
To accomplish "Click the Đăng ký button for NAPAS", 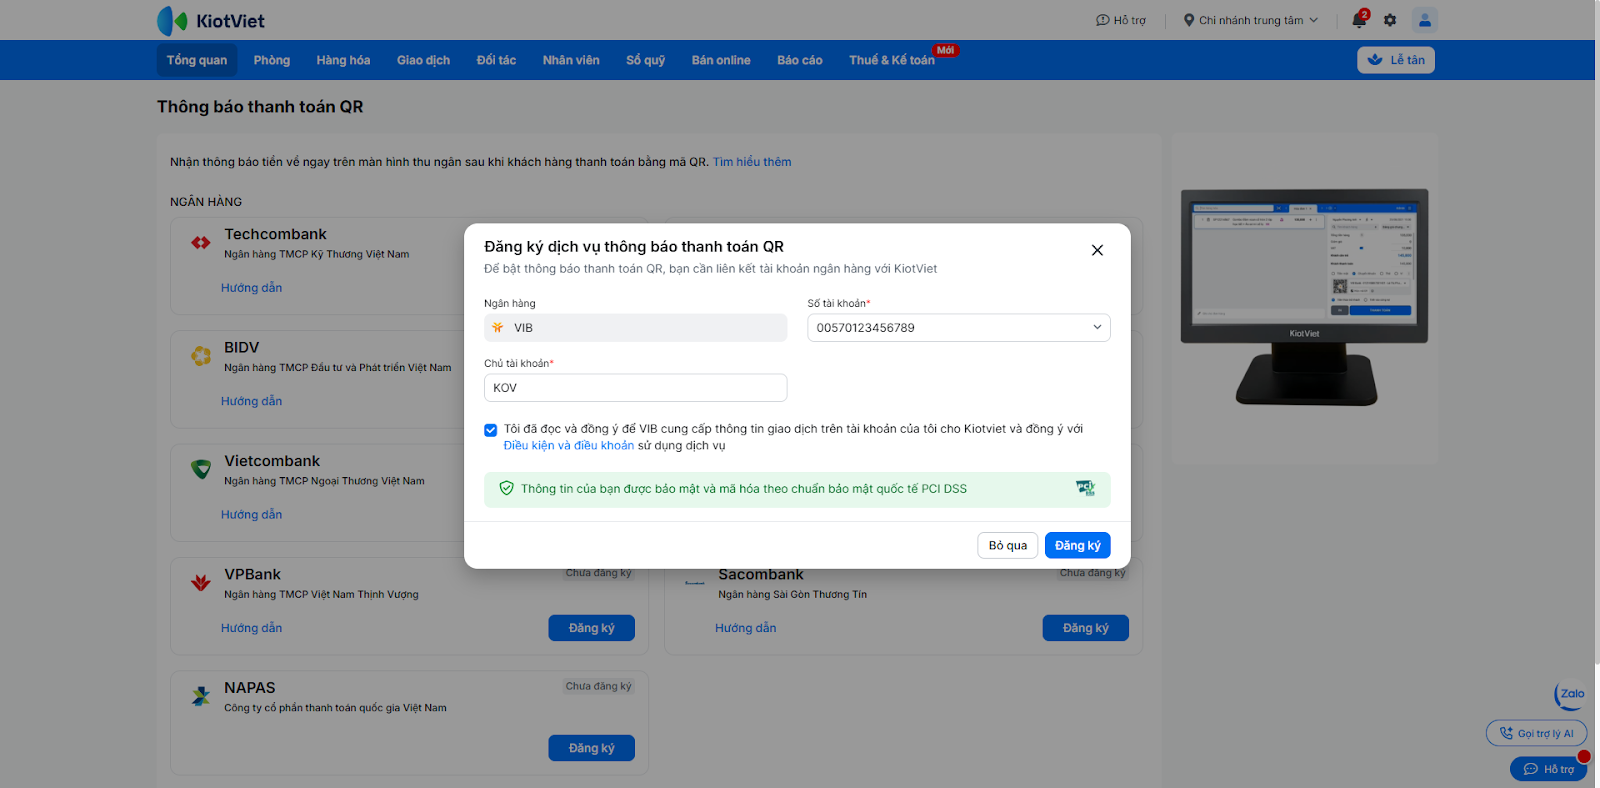I will click(x=591, y=748).
